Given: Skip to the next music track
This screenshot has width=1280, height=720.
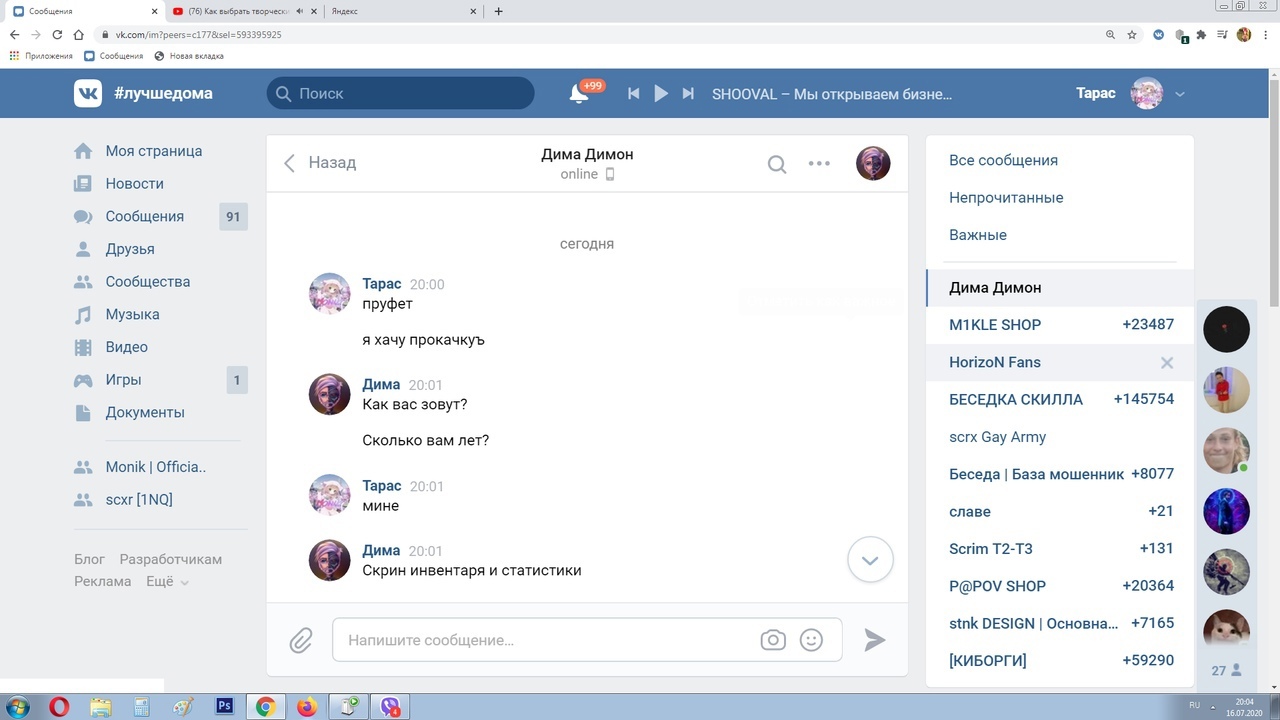Looking at the screenshot, I should [x=688, y=93].
